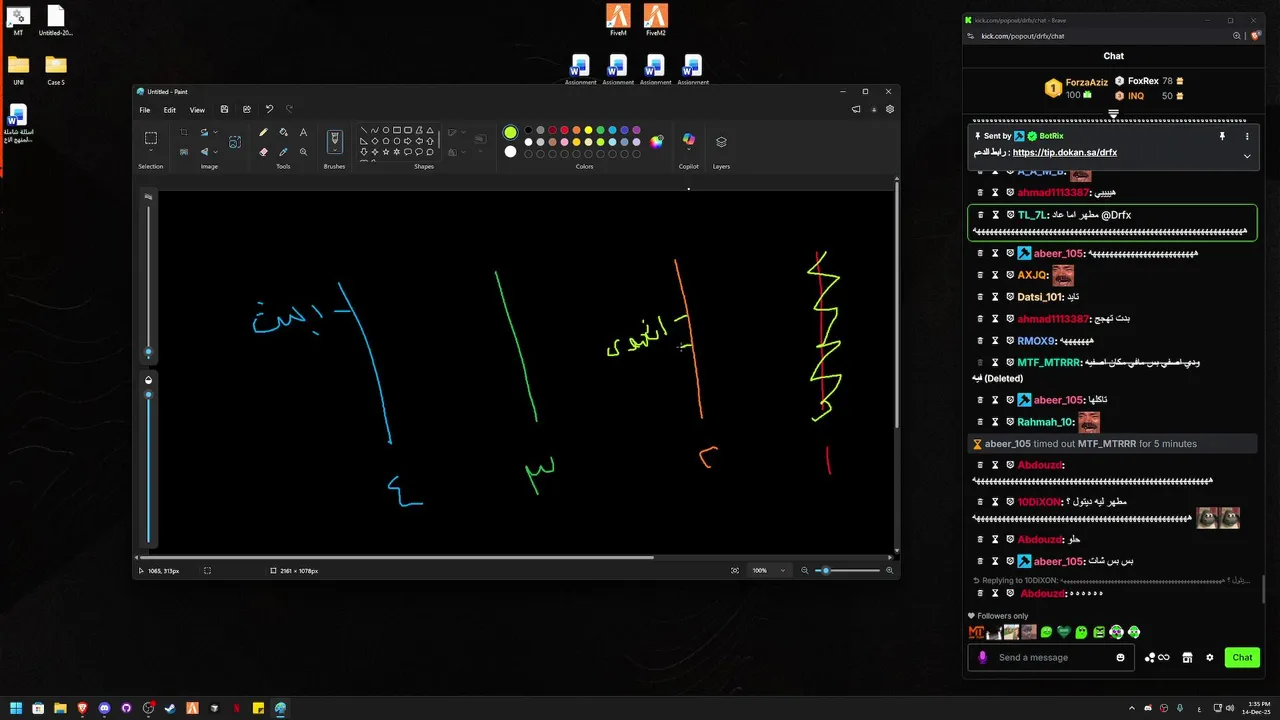
Task: Select the Pencil tool in Paint
Action: 263,132
